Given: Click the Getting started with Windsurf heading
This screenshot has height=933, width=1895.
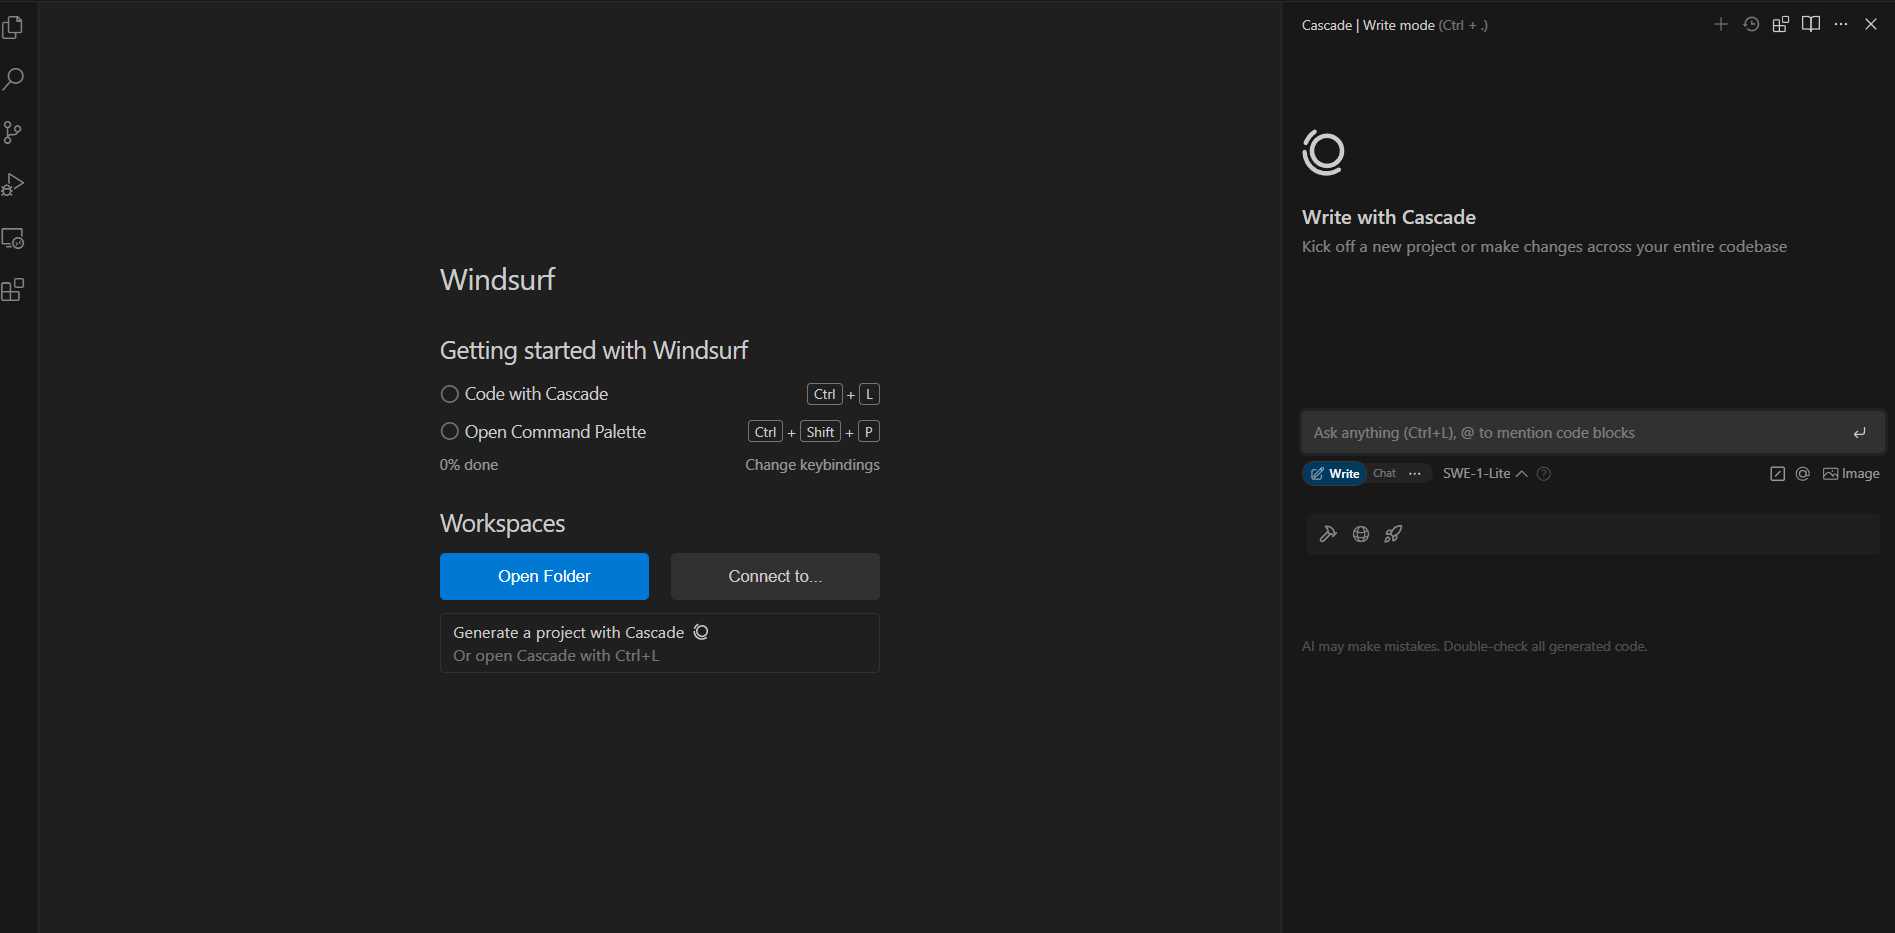Looking at the screenshot, I should tap(594, 350).
